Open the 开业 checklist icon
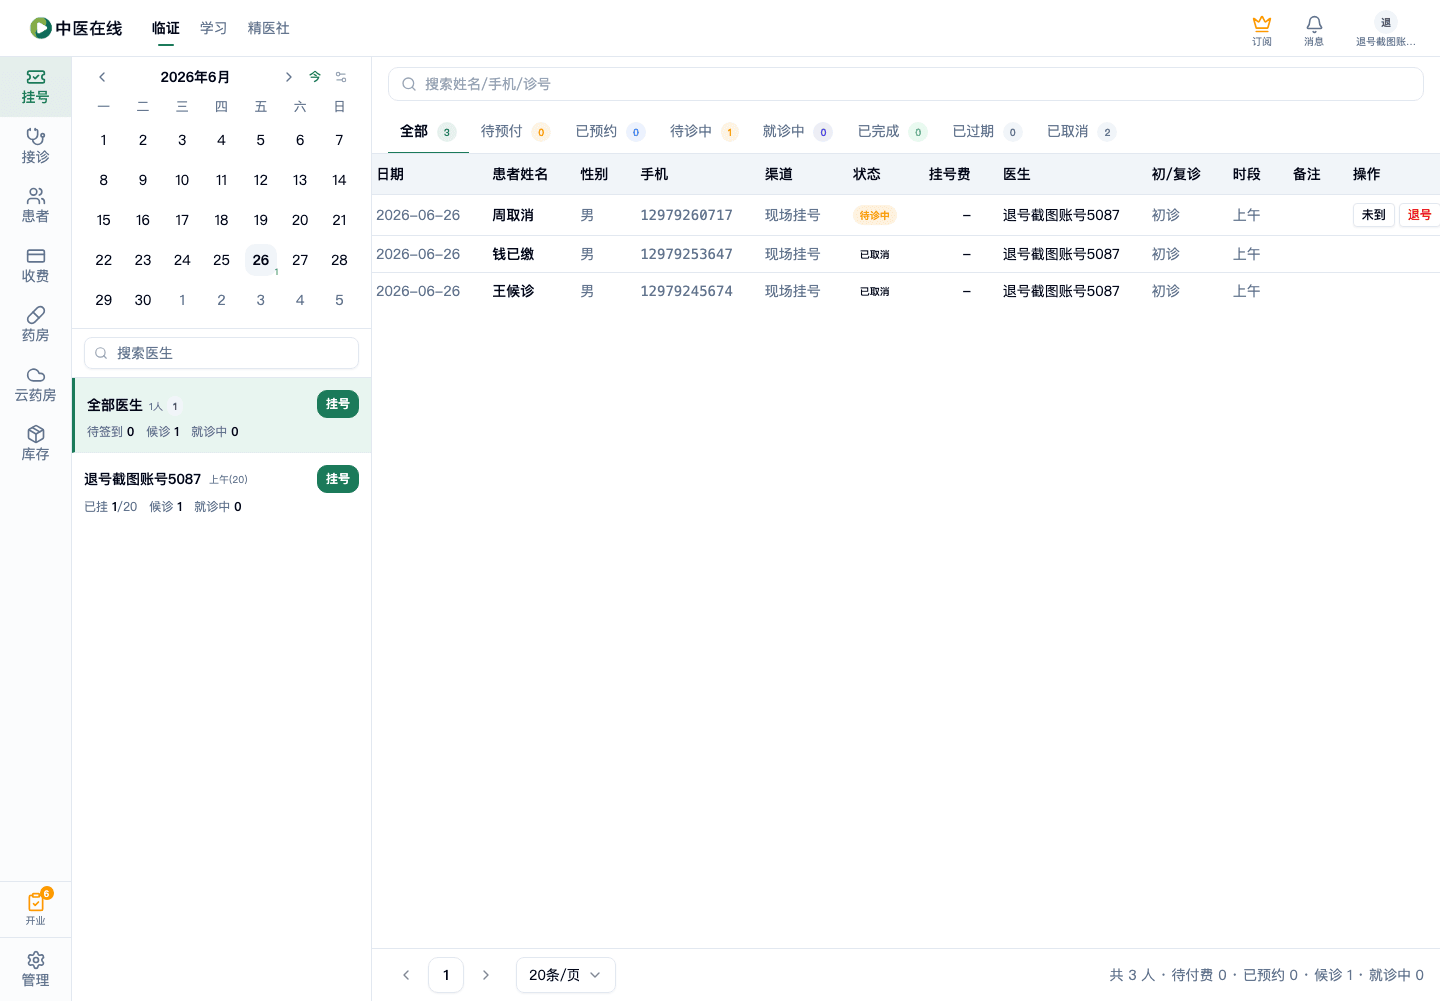 35,908
